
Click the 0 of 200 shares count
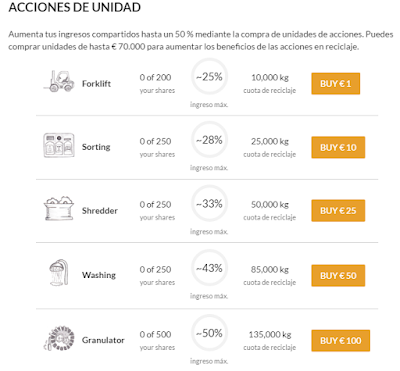point(155,77)
